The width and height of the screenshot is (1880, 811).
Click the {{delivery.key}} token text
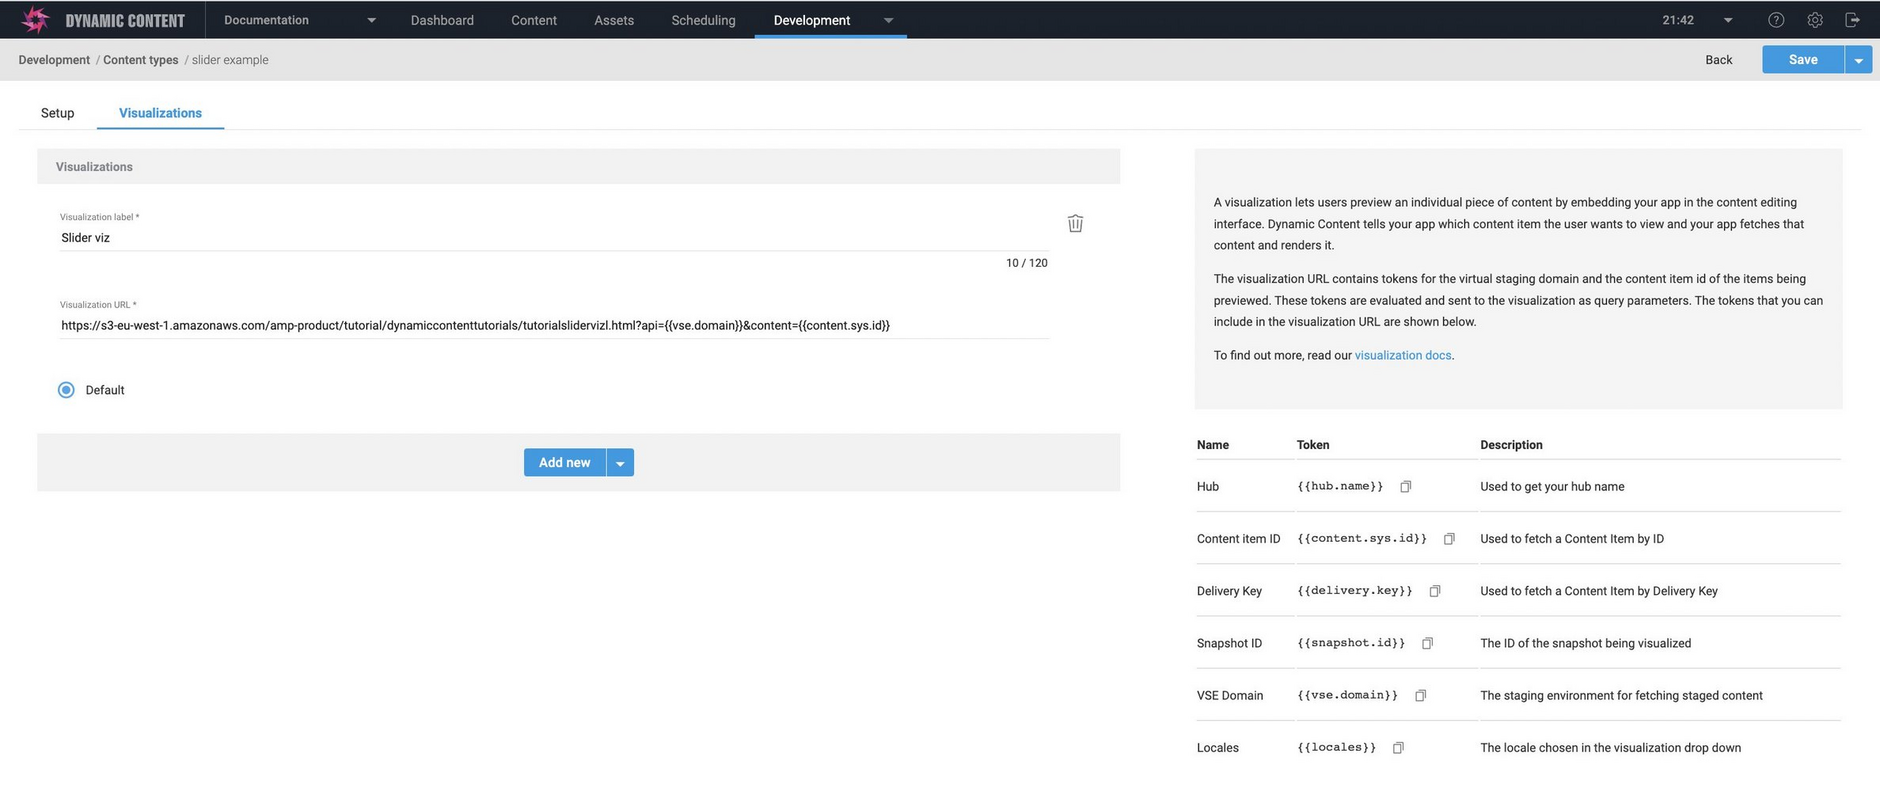(x=1355, y=591)
